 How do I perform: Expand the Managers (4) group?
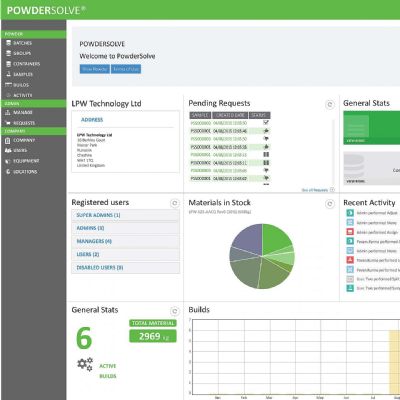tap(126, 241)
